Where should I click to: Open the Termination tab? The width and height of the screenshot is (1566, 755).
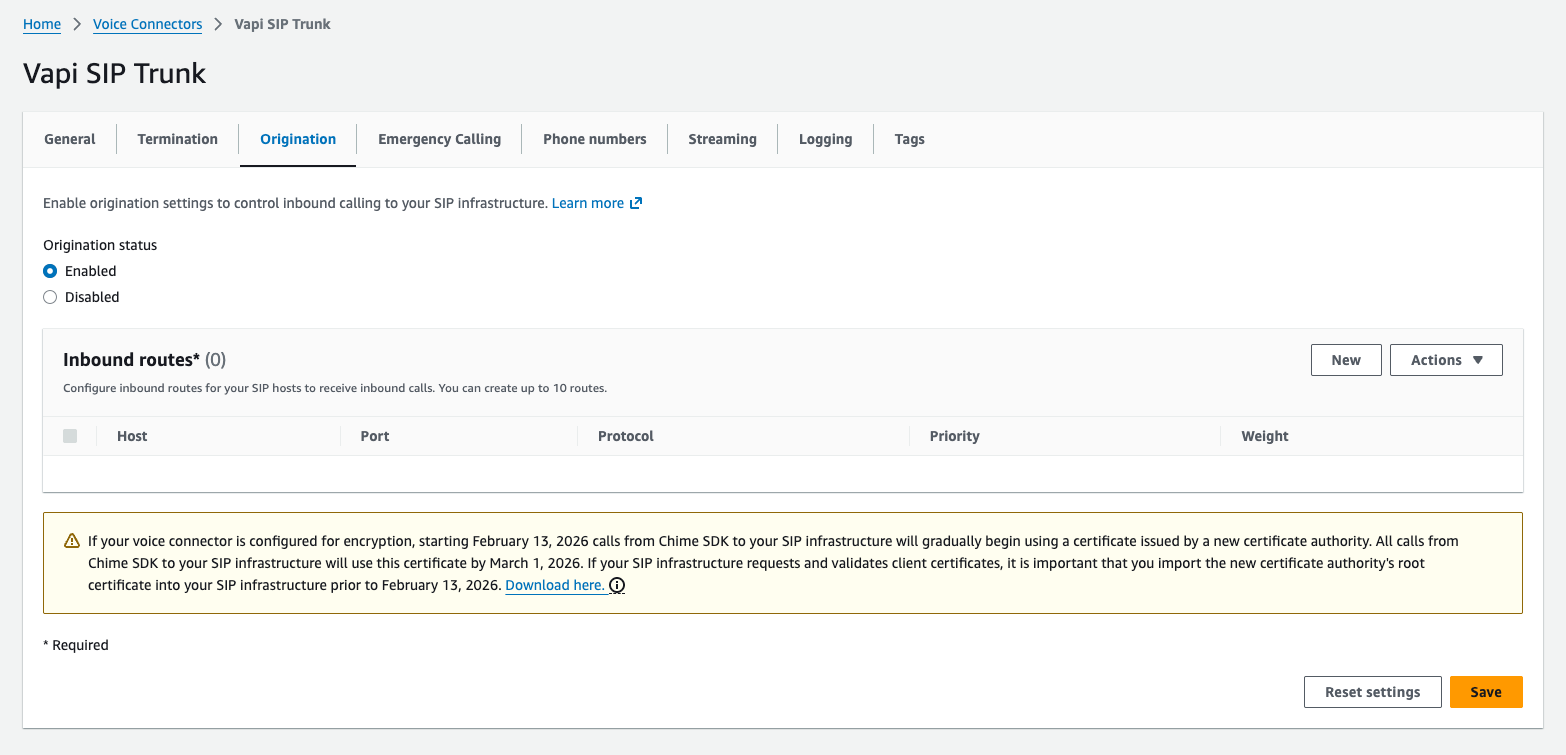(x=177, y=139)
